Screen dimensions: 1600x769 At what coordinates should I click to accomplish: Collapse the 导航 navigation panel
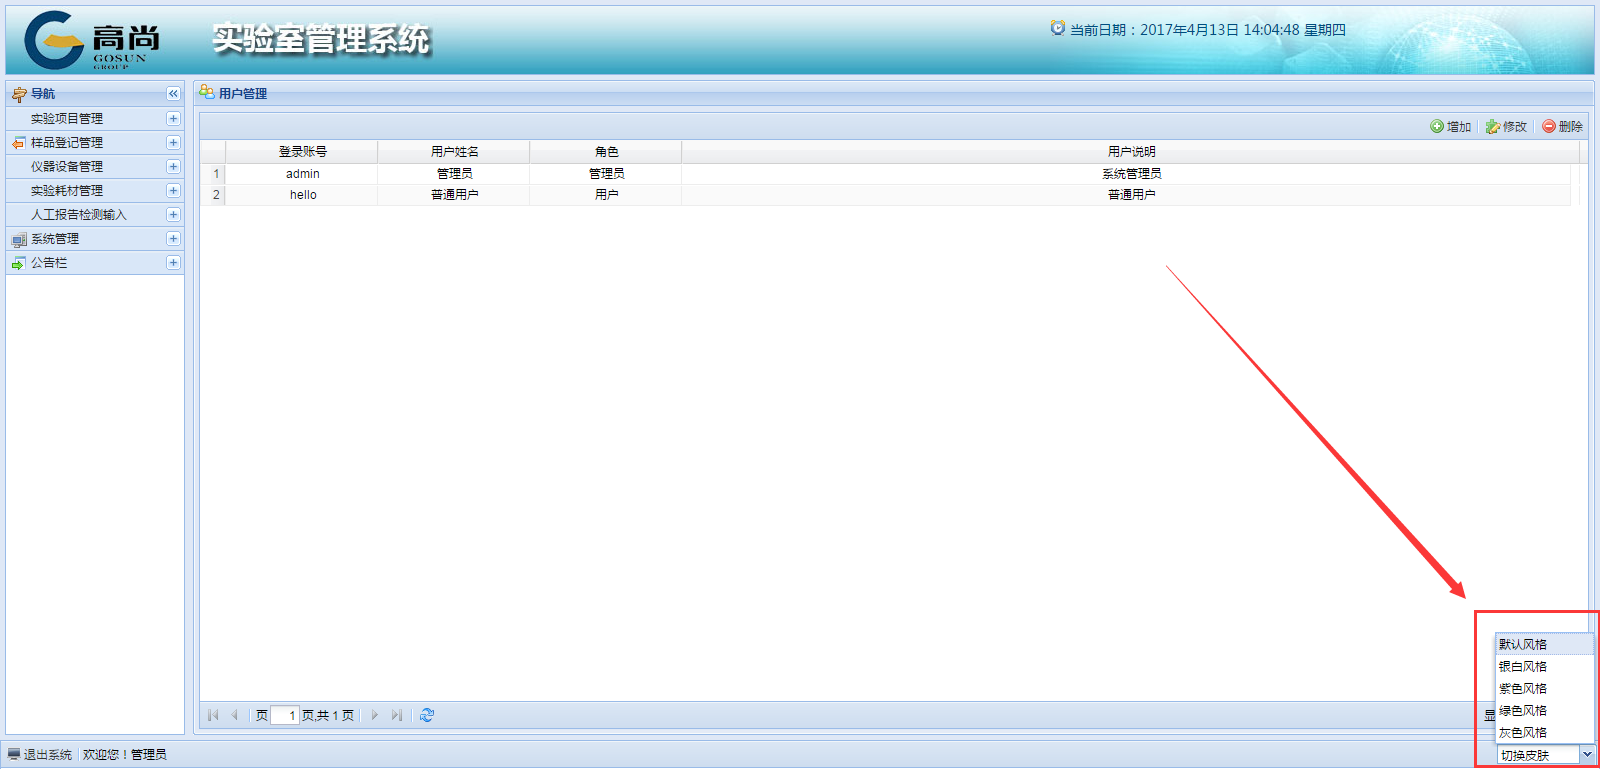click(x=173, y=94)
